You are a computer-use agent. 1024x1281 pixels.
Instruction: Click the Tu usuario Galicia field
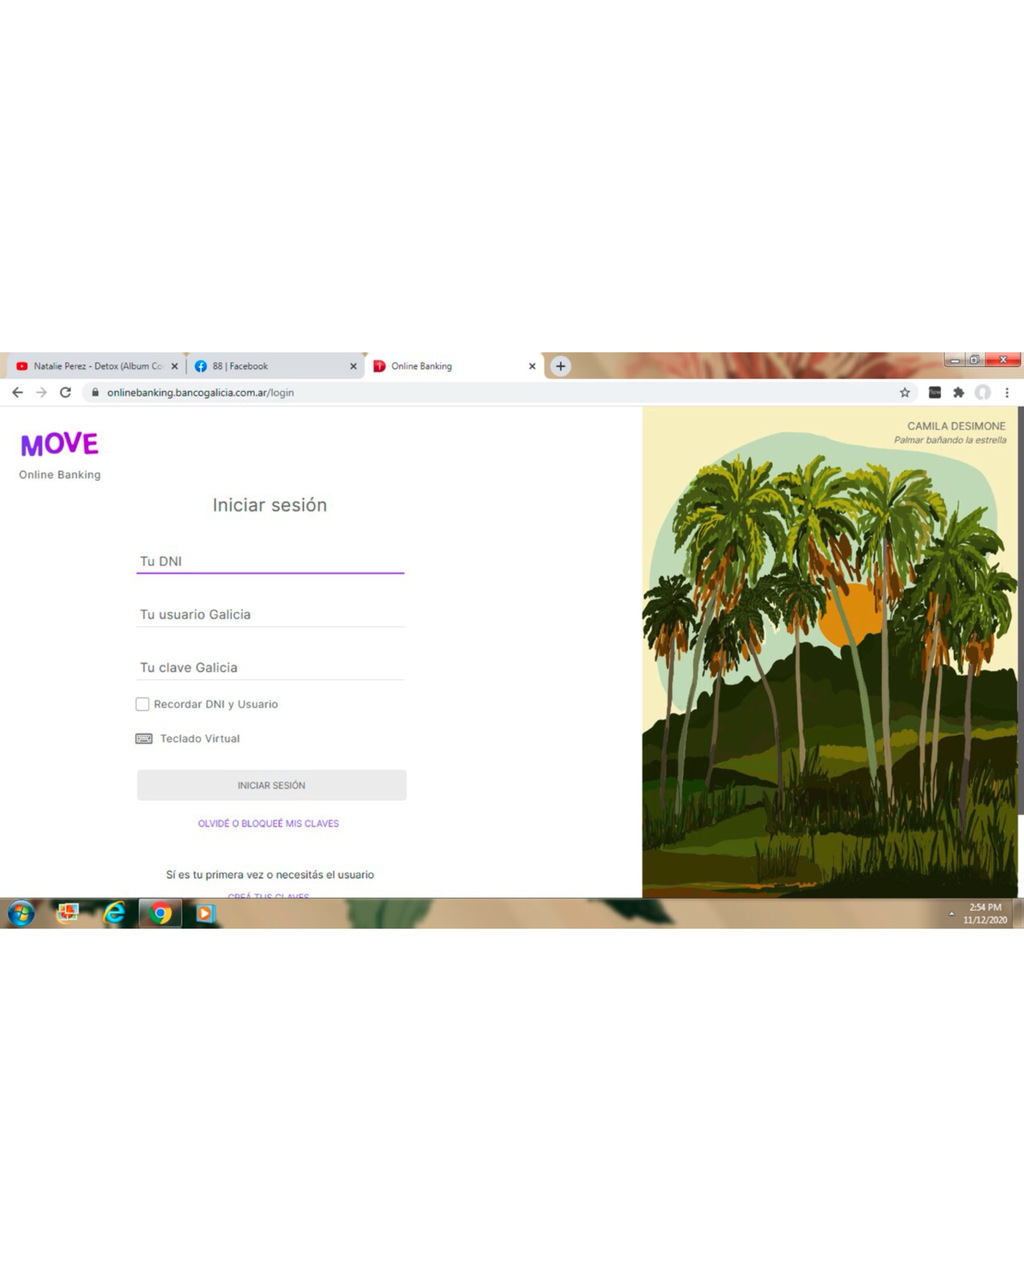pyautogui.click(x=270, y=614)
